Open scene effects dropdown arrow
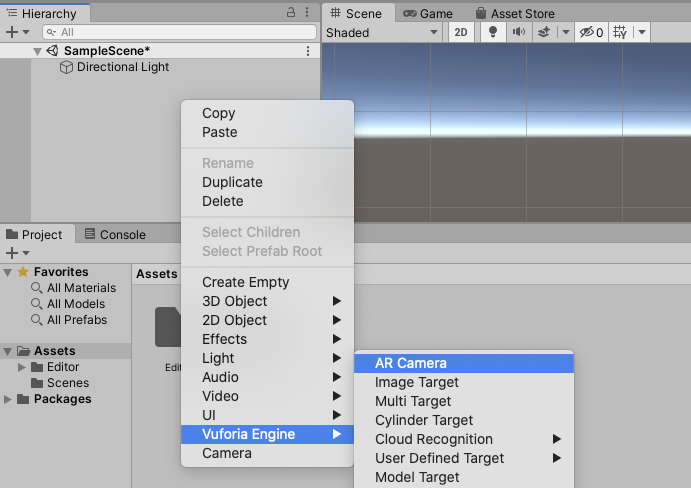Viewport: 691px width, 488px height. click(566, 32)
